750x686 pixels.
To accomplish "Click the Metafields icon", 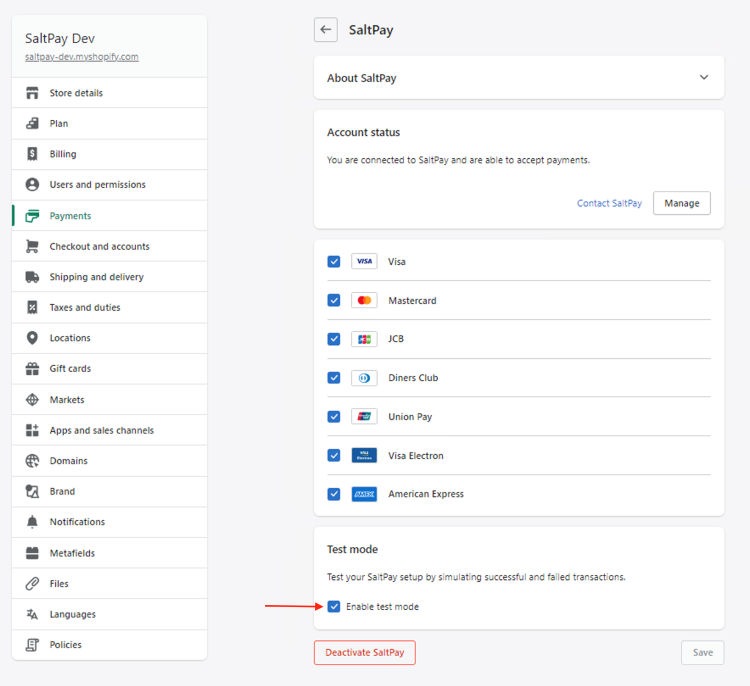I will pyautogui.click(x=32, y=553).
